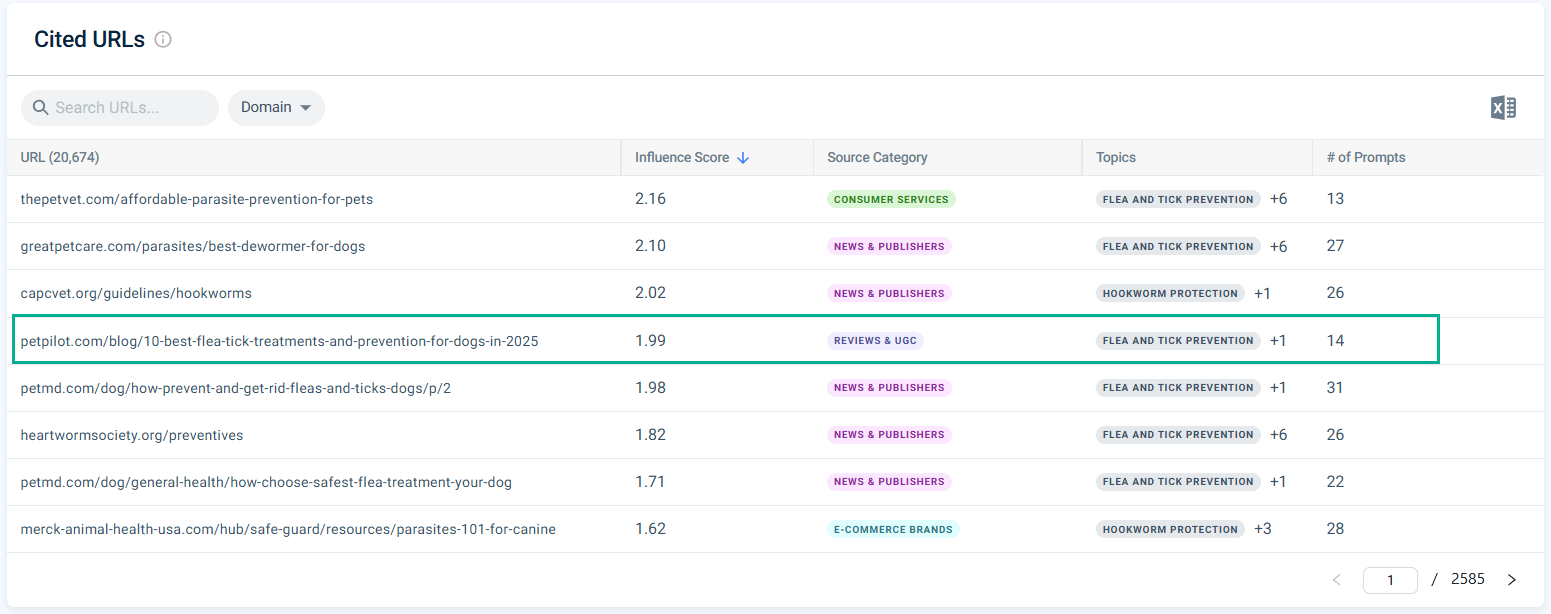Click the E-Commerce Brands category tag
The height and width of the screenshot is (614, 1551).
point(893,529)
